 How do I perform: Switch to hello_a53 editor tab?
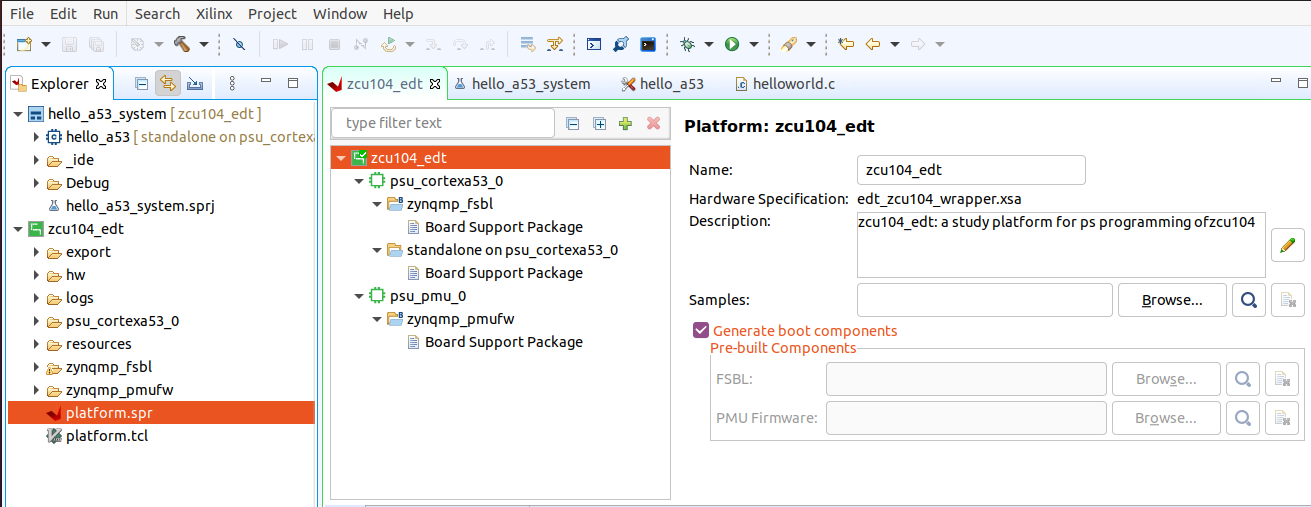pos(662,84)
